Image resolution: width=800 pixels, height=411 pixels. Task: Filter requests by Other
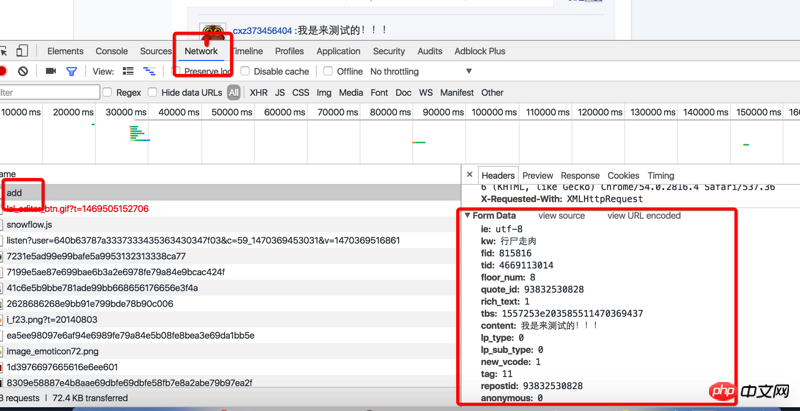coord(492,92)
